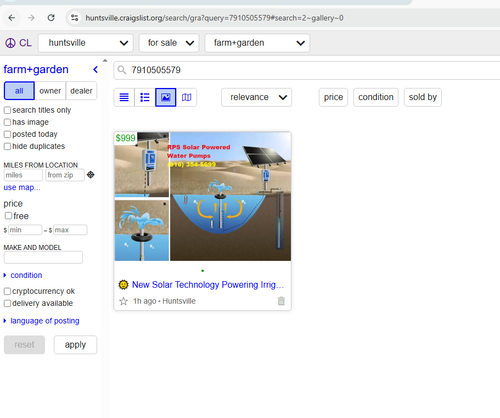Viewport: 500px width, 418px height.
Task: Open the sold by filter button
Action: [423, 97]
